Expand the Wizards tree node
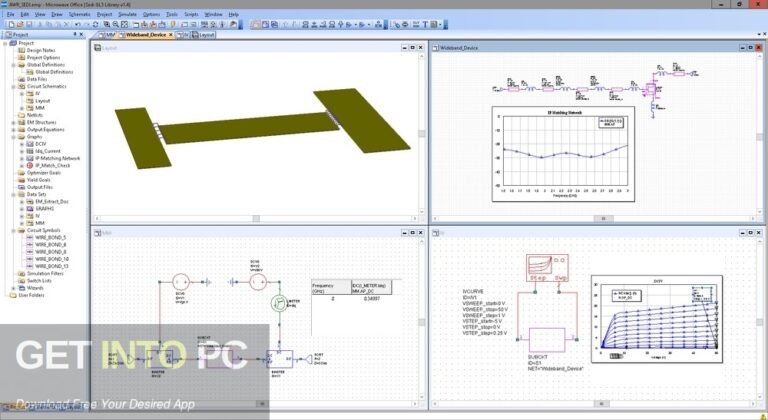The image size is (768, 420). [14, 288]
